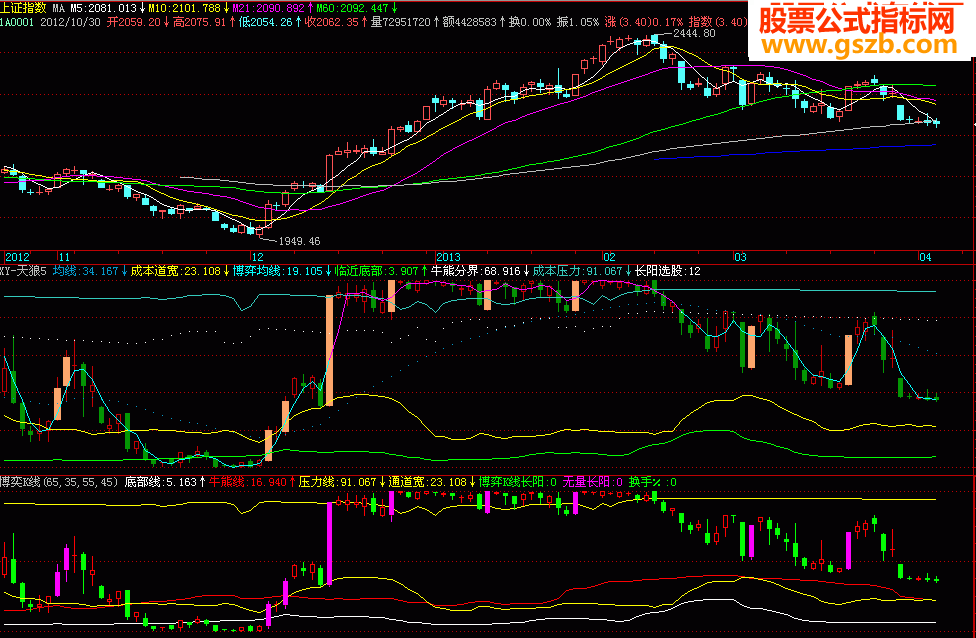Click the 11 month marker on time axis
Screen dimensions: 976x638
pos(64,257)
